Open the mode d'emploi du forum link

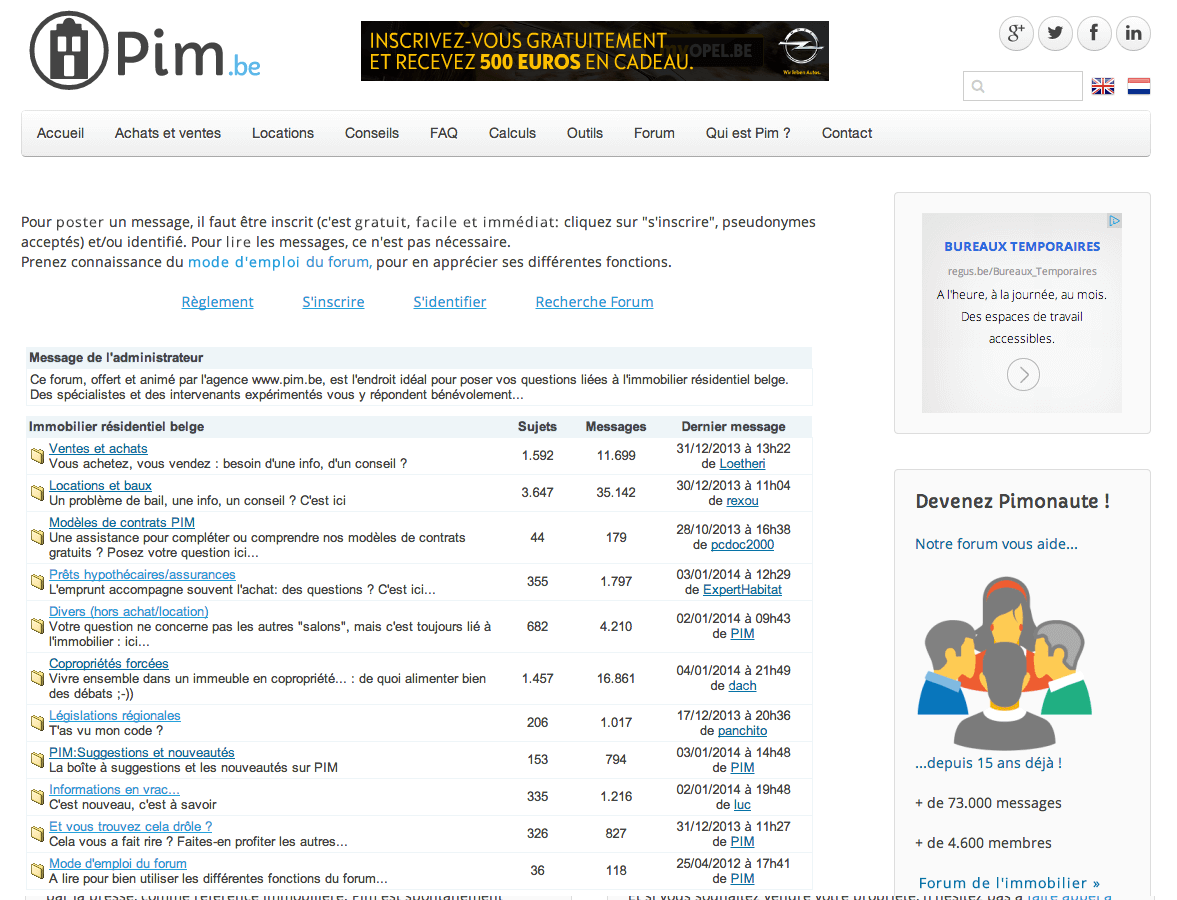pyautogui.click(x=279, y=262)
